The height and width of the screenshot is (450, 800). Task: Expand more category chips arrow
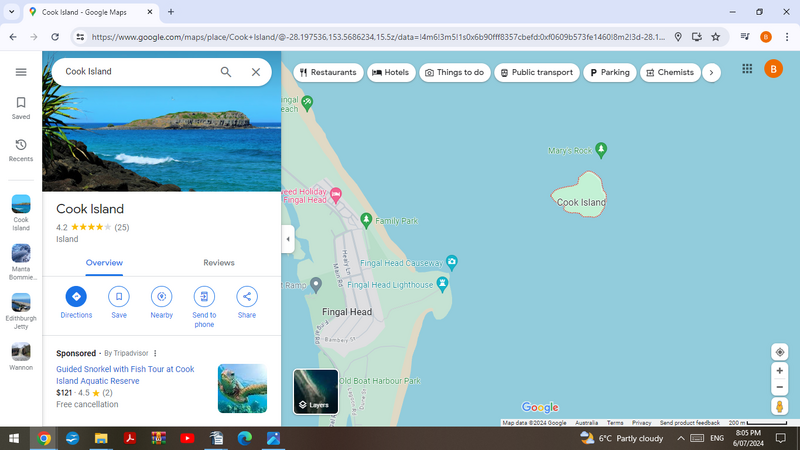point(711,72)
